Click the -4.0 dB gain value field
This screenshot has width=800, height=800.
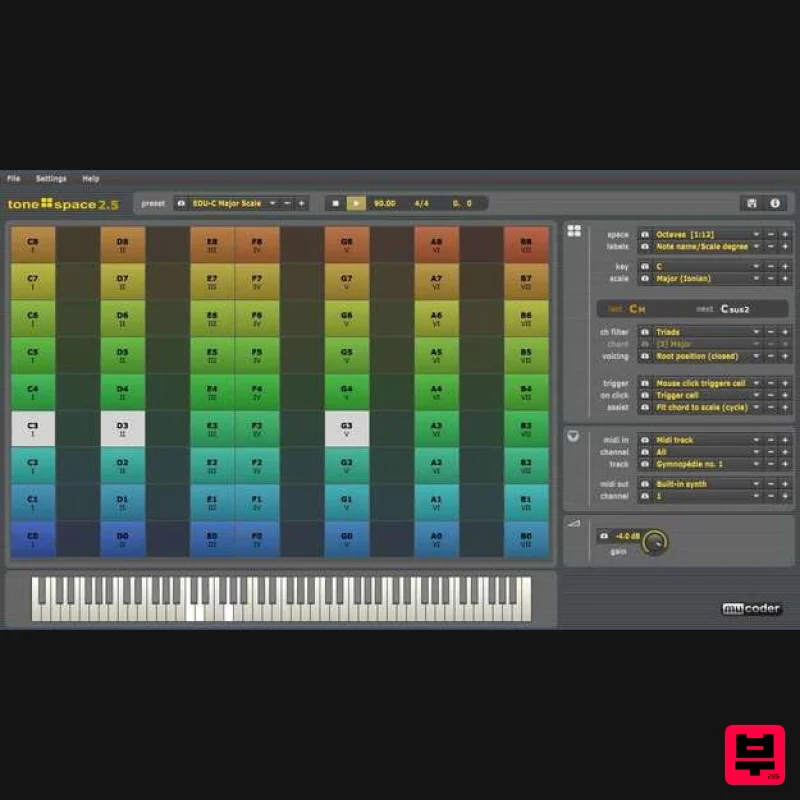pyautogui.click(x=627, y=536)
